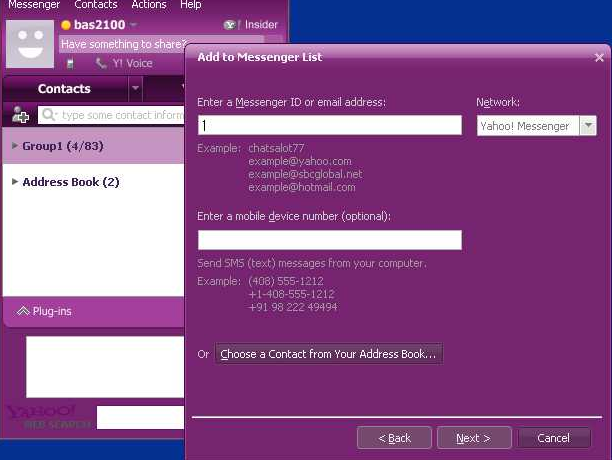Click the Next button
This screenshot has width=612, height=460.
coord(474,438)
